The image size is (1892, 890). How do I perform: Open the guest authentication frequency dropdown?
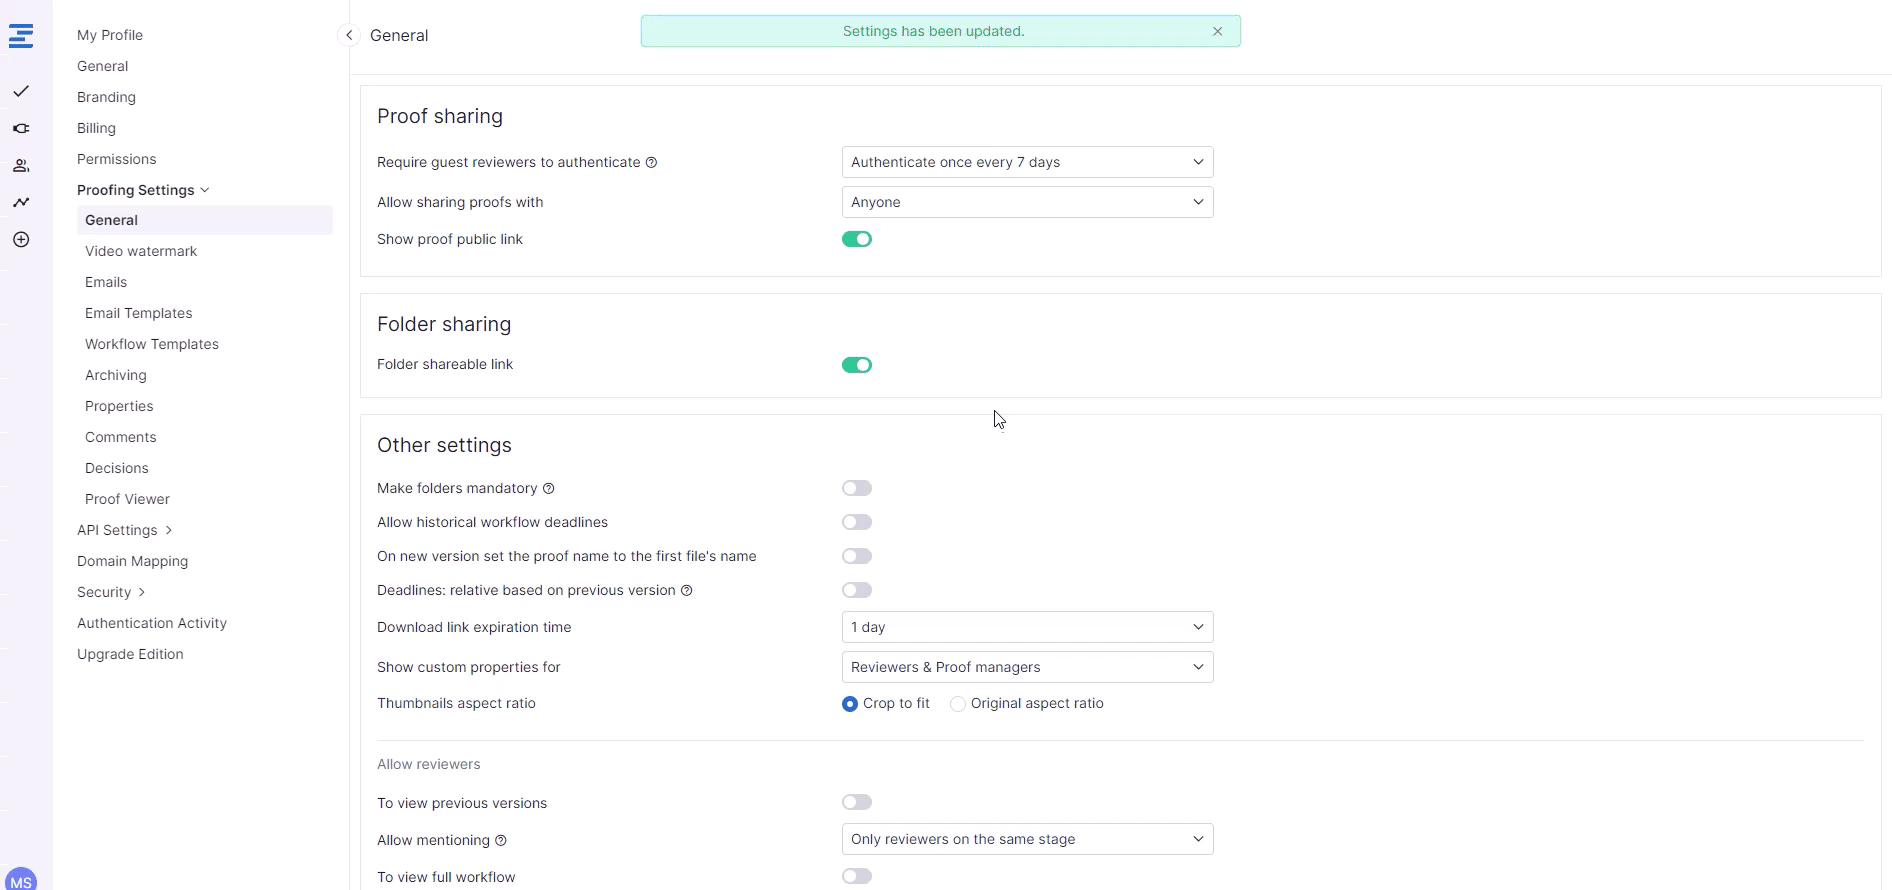point(1027,162)
